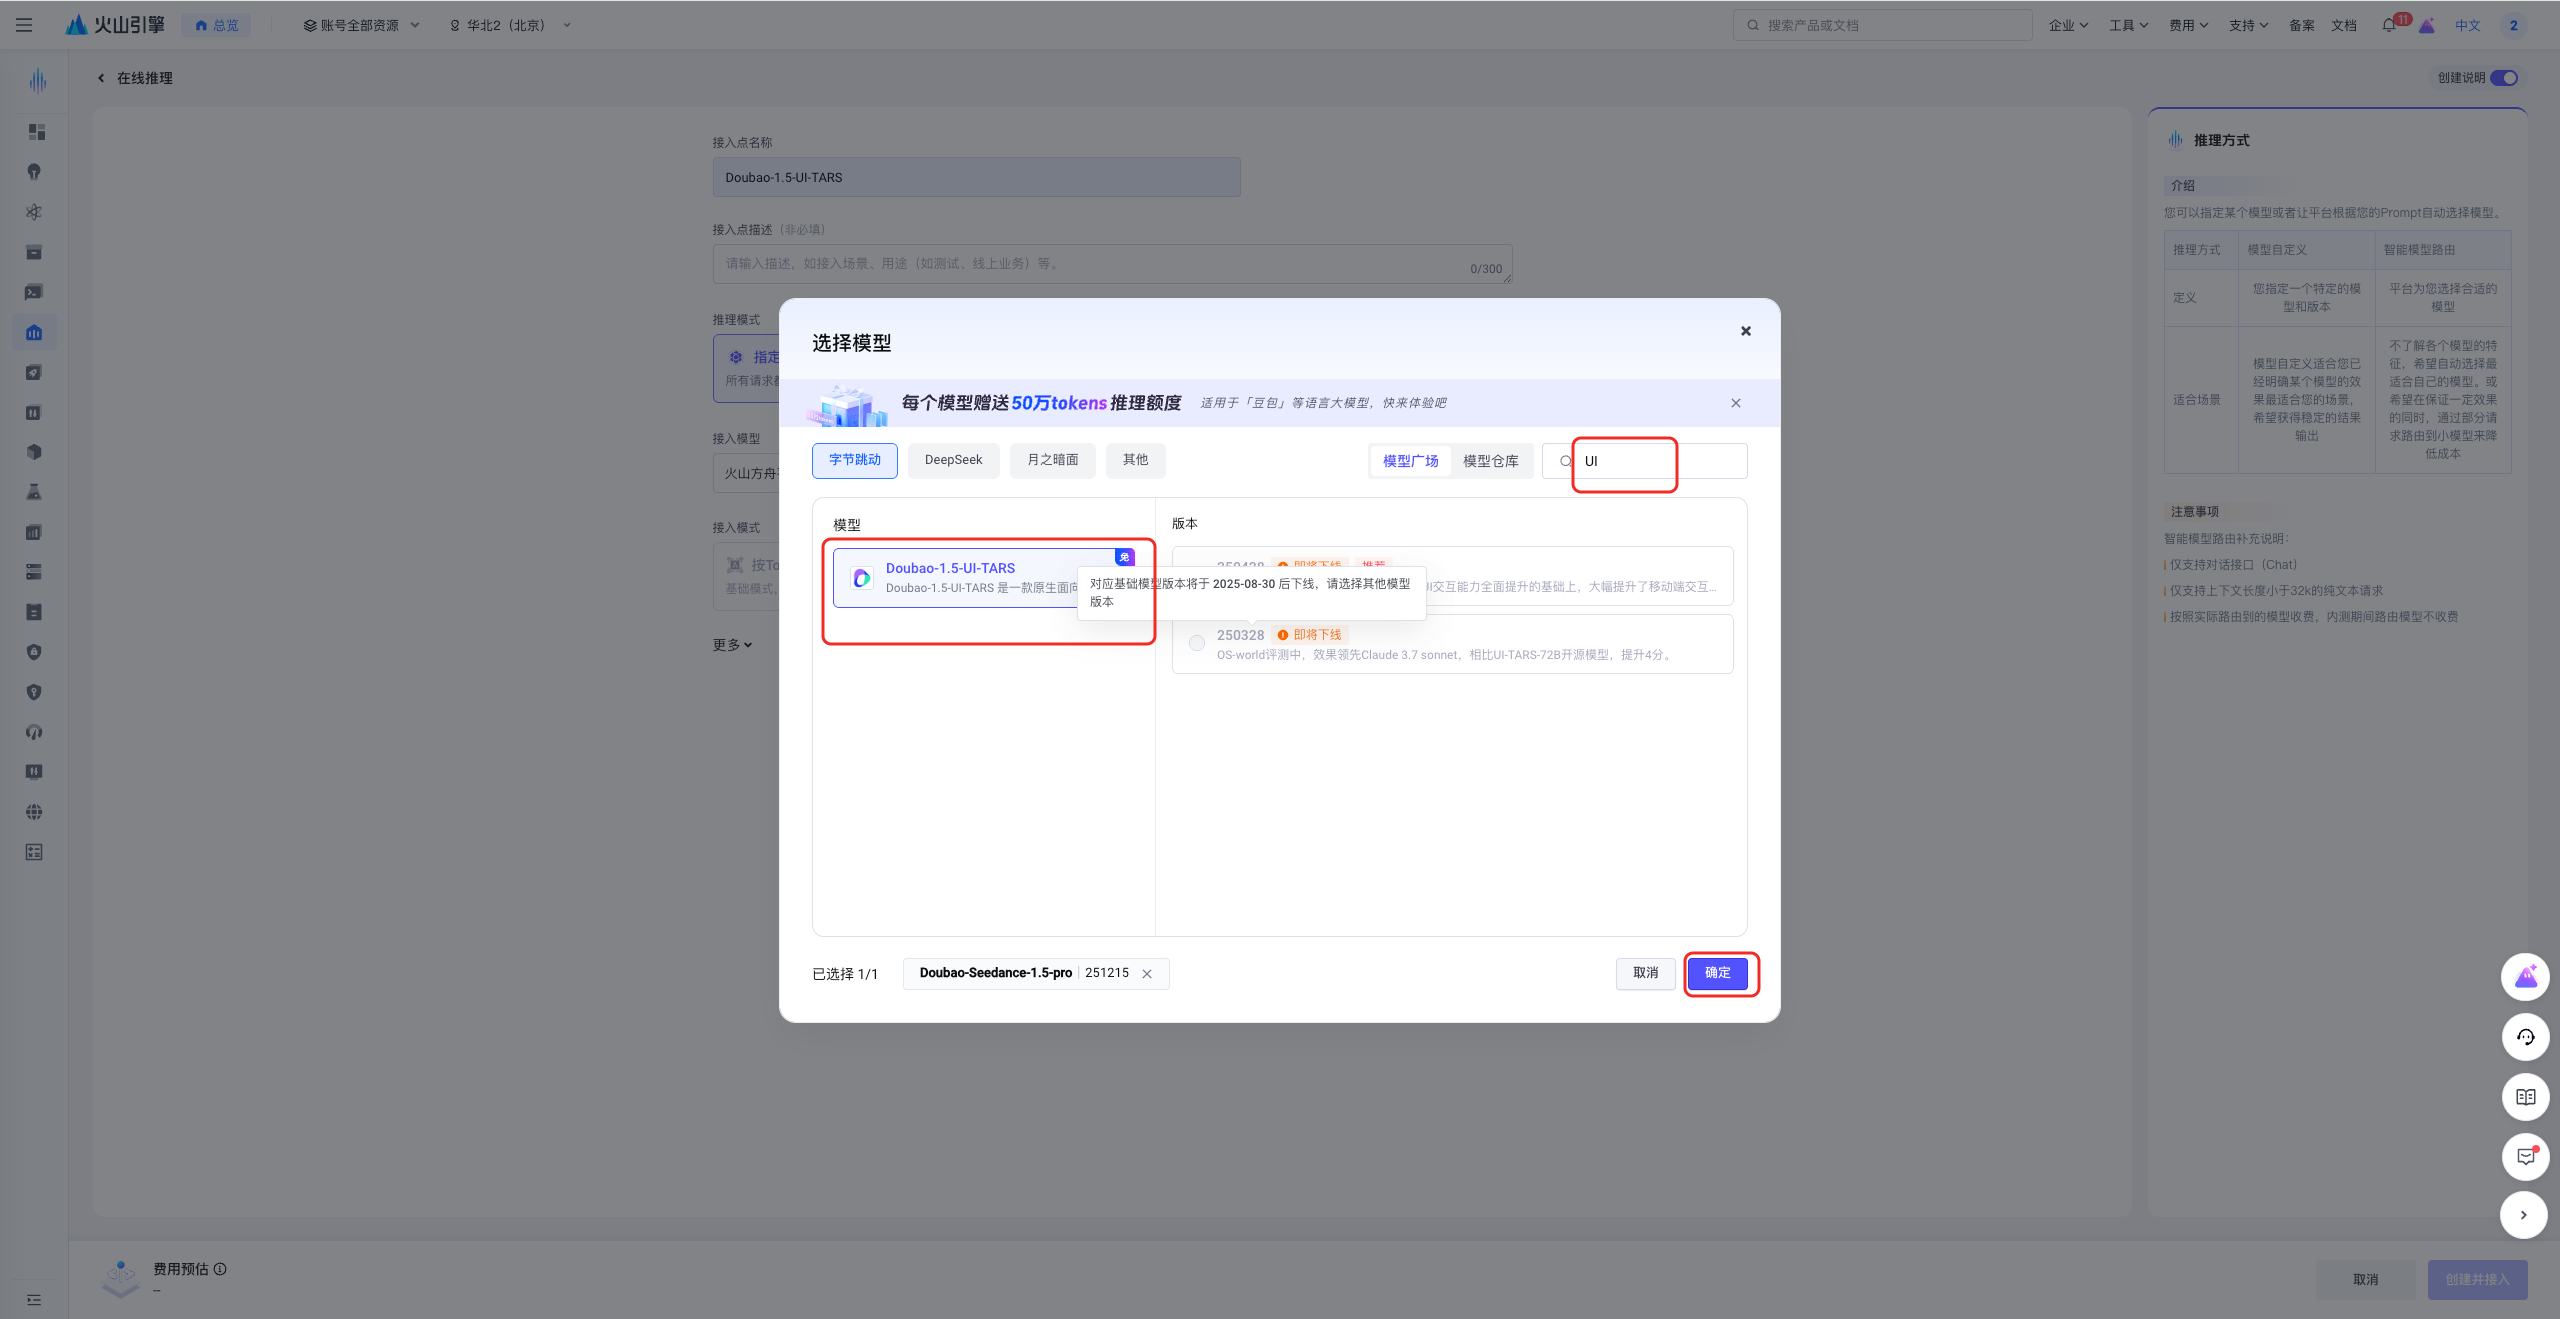Click the headset support floating icon
The width and height of the screenshot is (2560, 1319).
(x=2525, y=1037)
